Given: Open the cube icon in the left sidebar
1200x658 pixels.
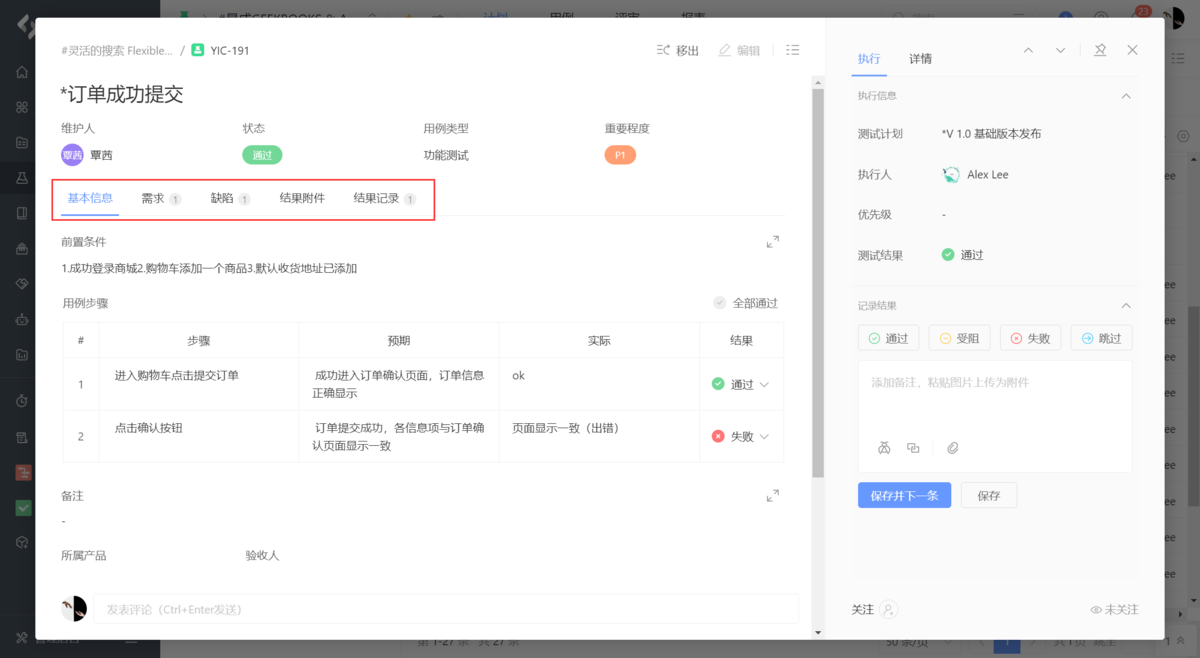Looking at the screenshot, I should [22, 542].
